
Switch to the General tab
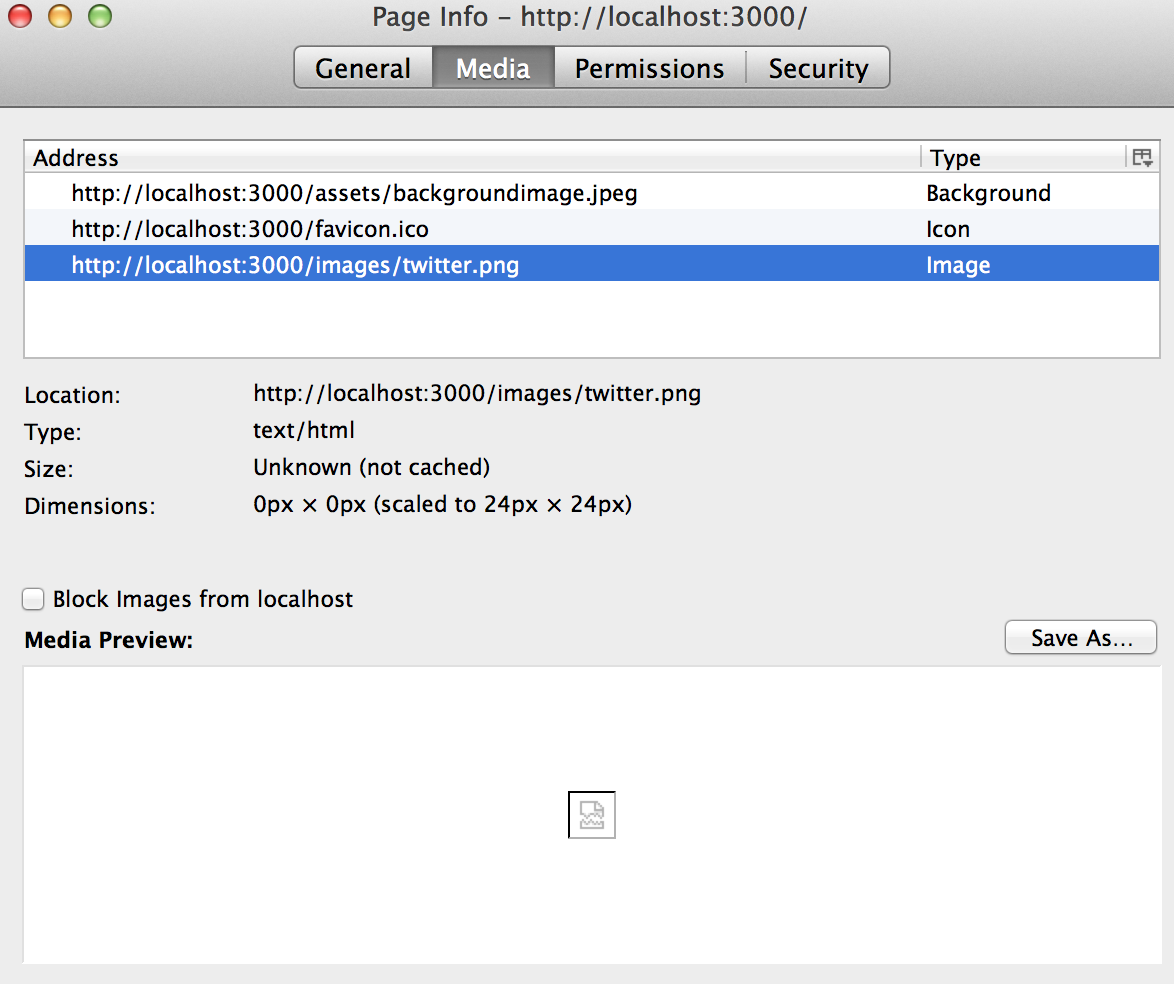pos(363,68)
